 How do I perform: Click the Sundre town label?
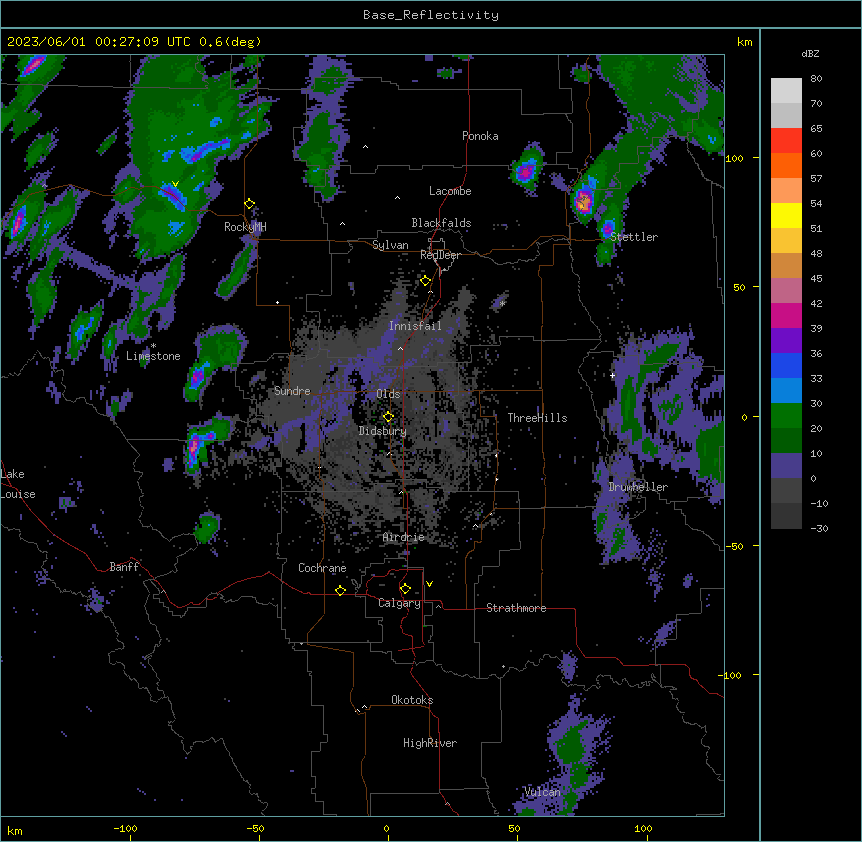click(x=292, y=391)
